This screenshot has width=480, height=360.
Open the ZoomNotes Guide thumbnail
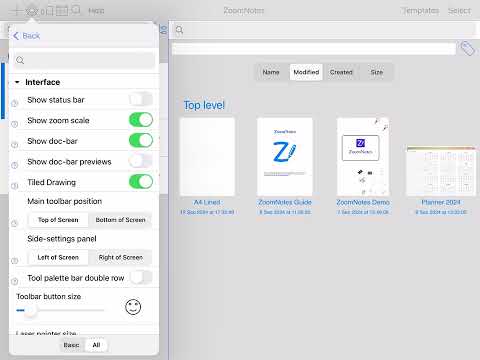[x=285, y=157]
